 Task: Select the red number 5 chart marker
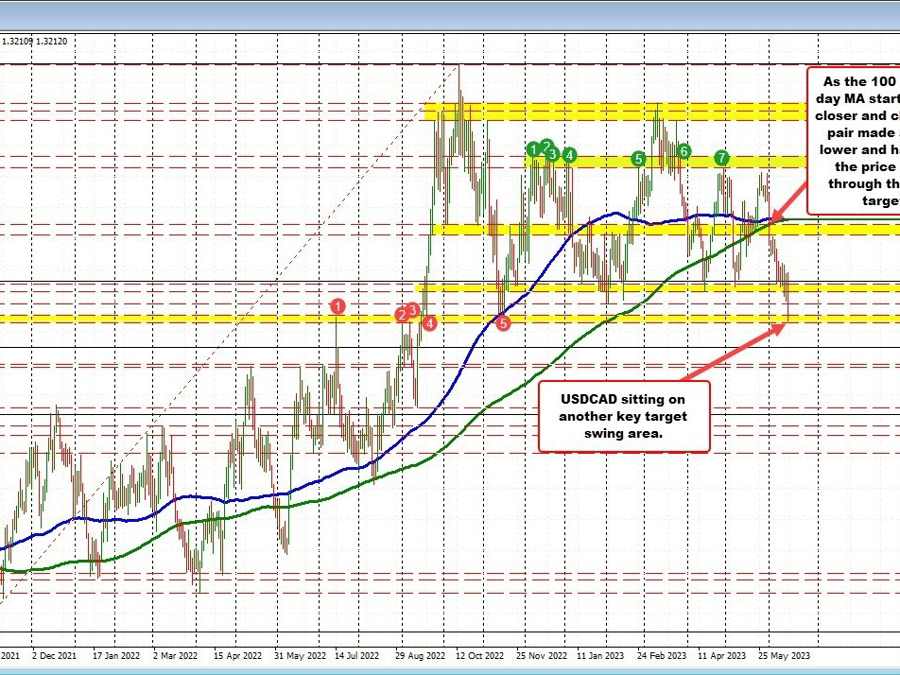503,324
